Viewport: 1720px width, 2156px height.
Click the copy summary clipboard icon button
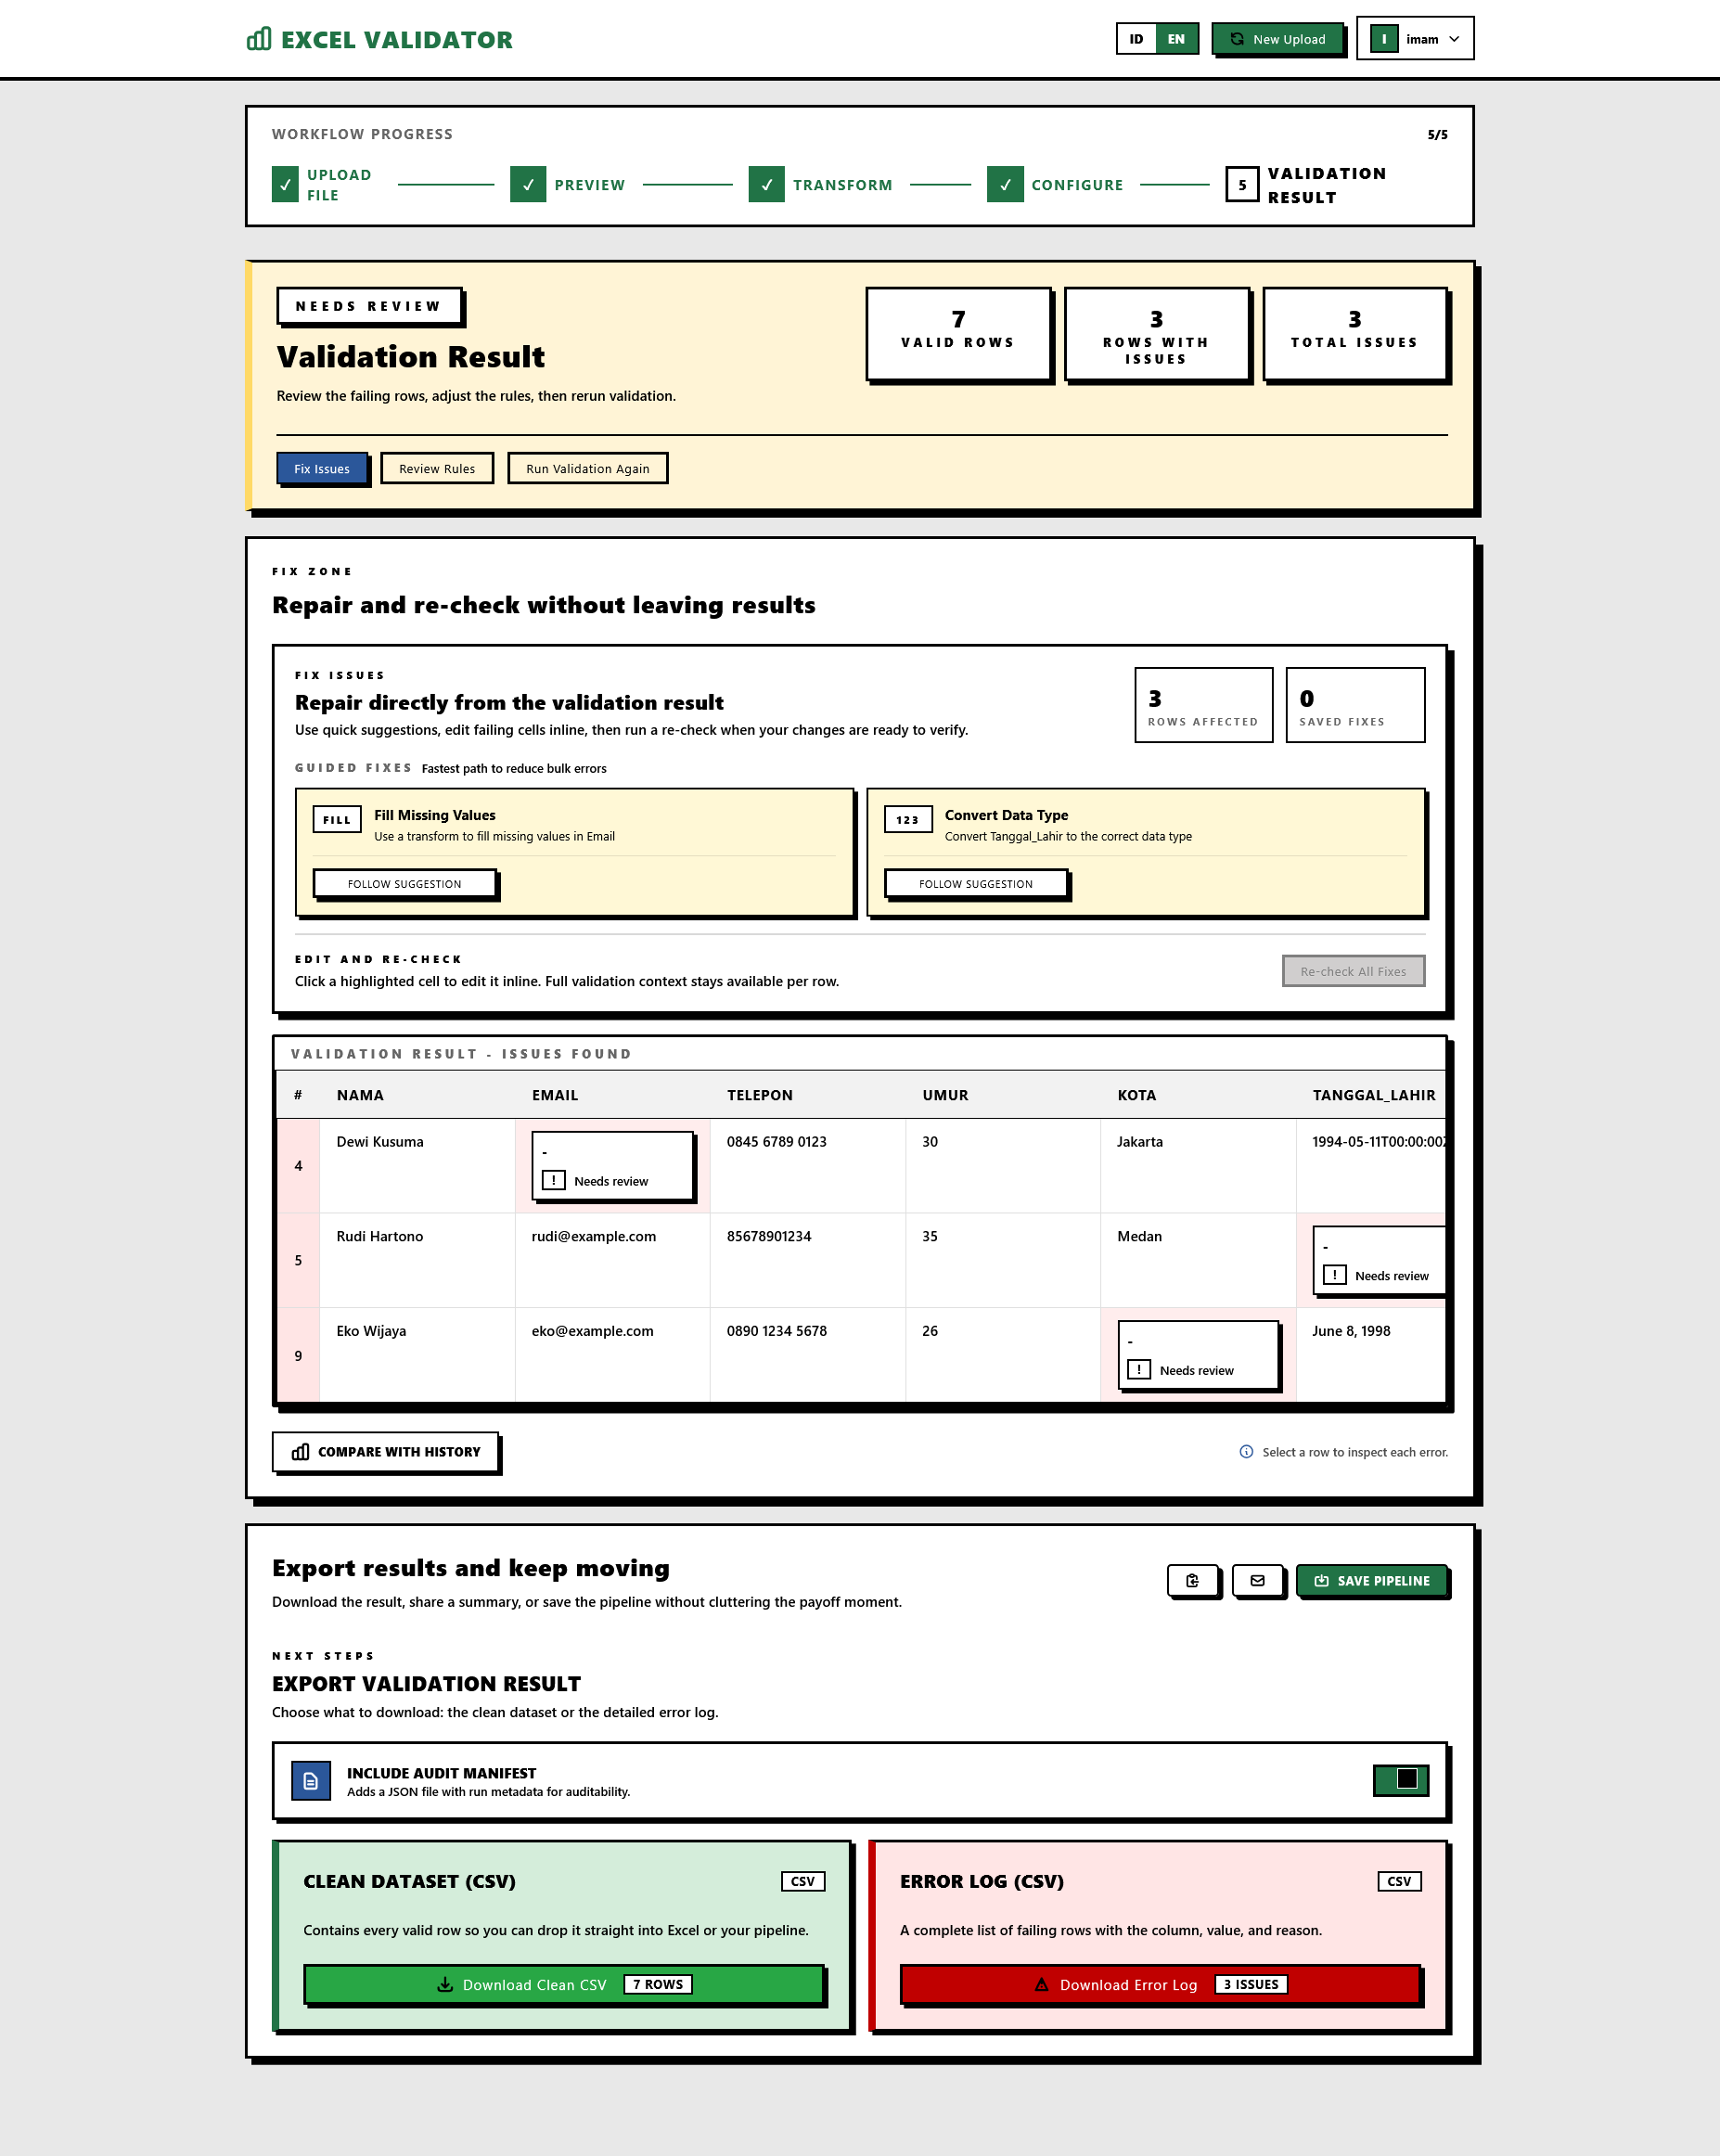click(1192, 1581)
